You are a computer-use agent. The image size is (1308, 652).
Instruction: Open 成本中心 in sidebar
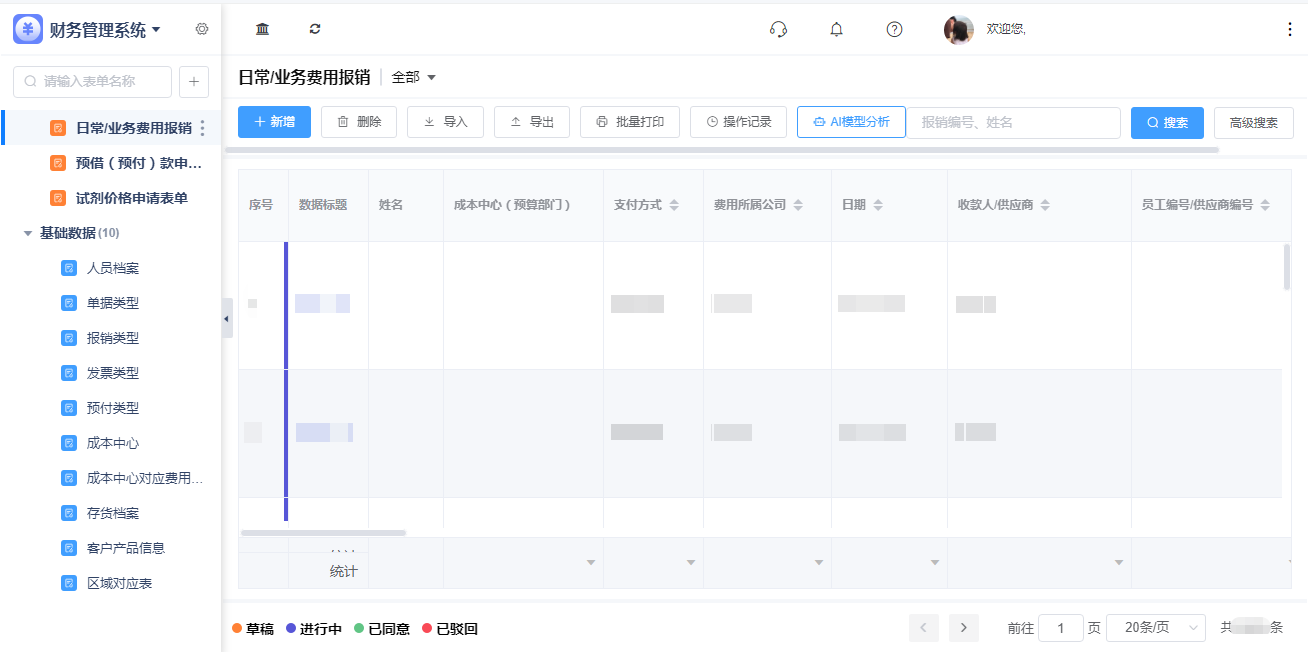click(111, 443)
